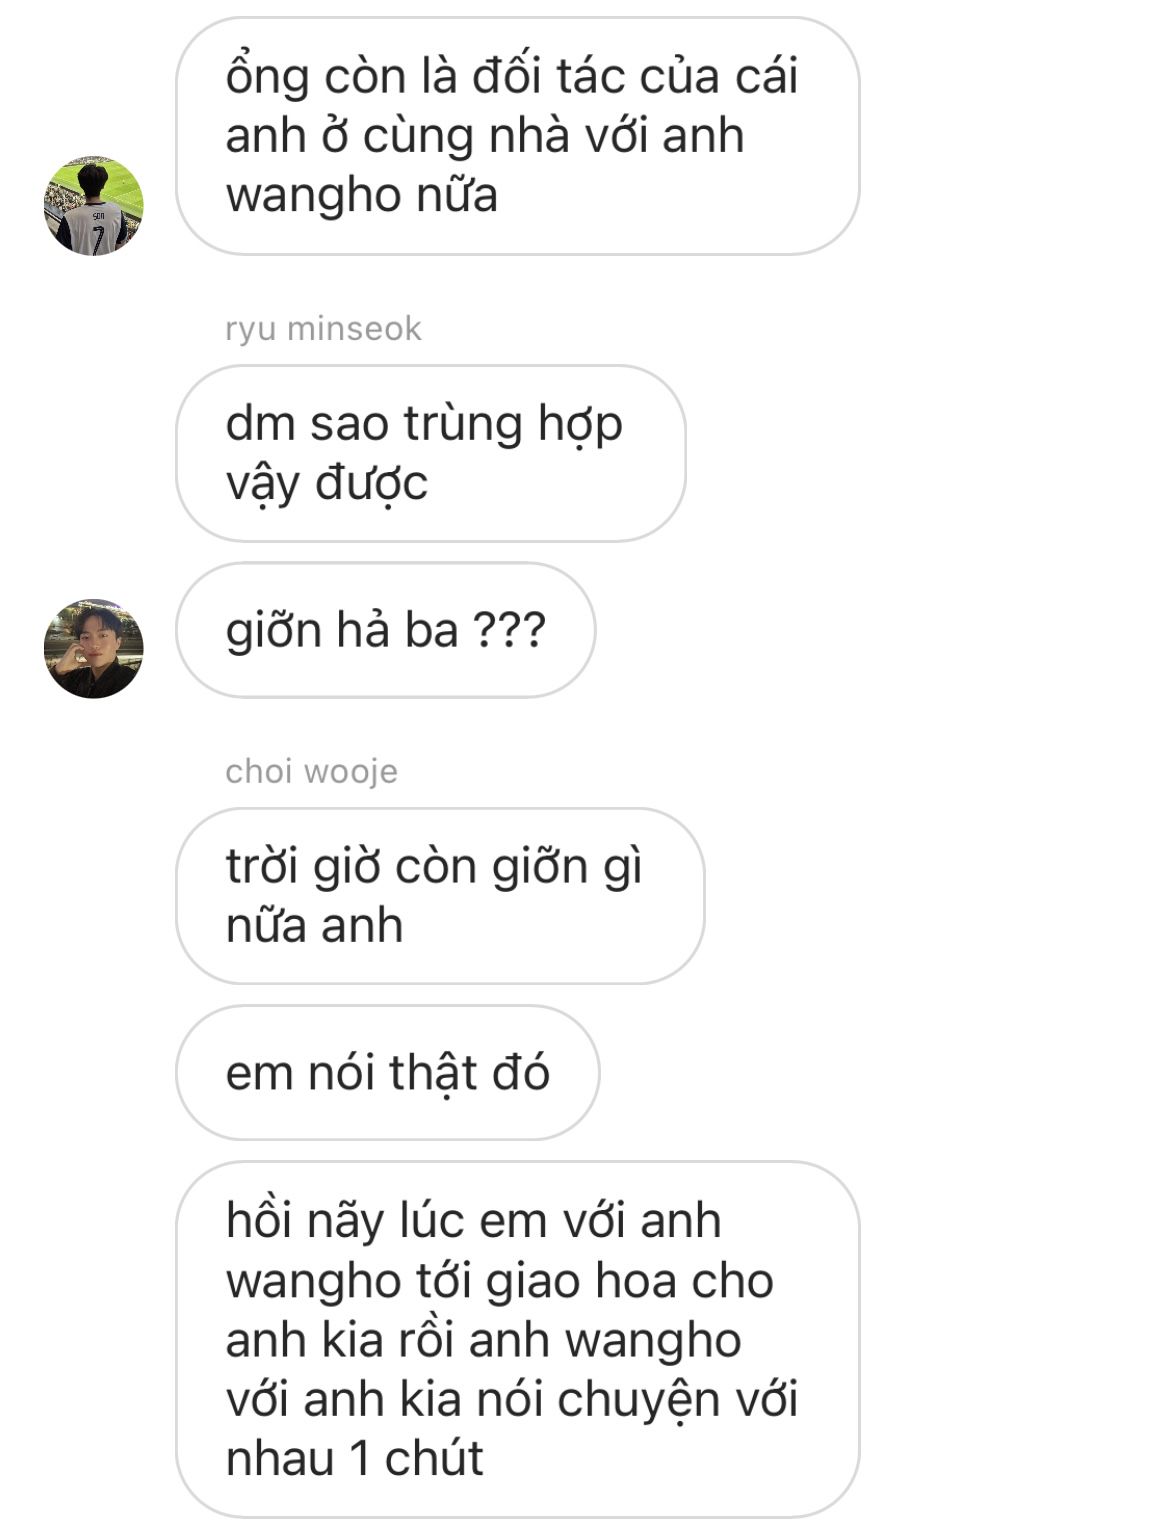Click the words 'nữa anh' in wooje's first bubble

314,926
